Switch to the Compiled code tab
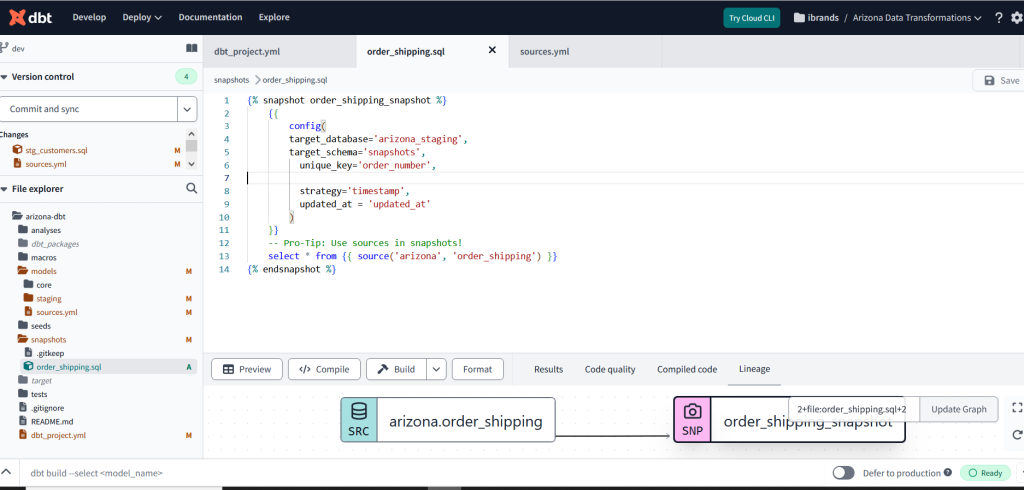Screen dimensions: 1024x490 [x=686, y=369]
